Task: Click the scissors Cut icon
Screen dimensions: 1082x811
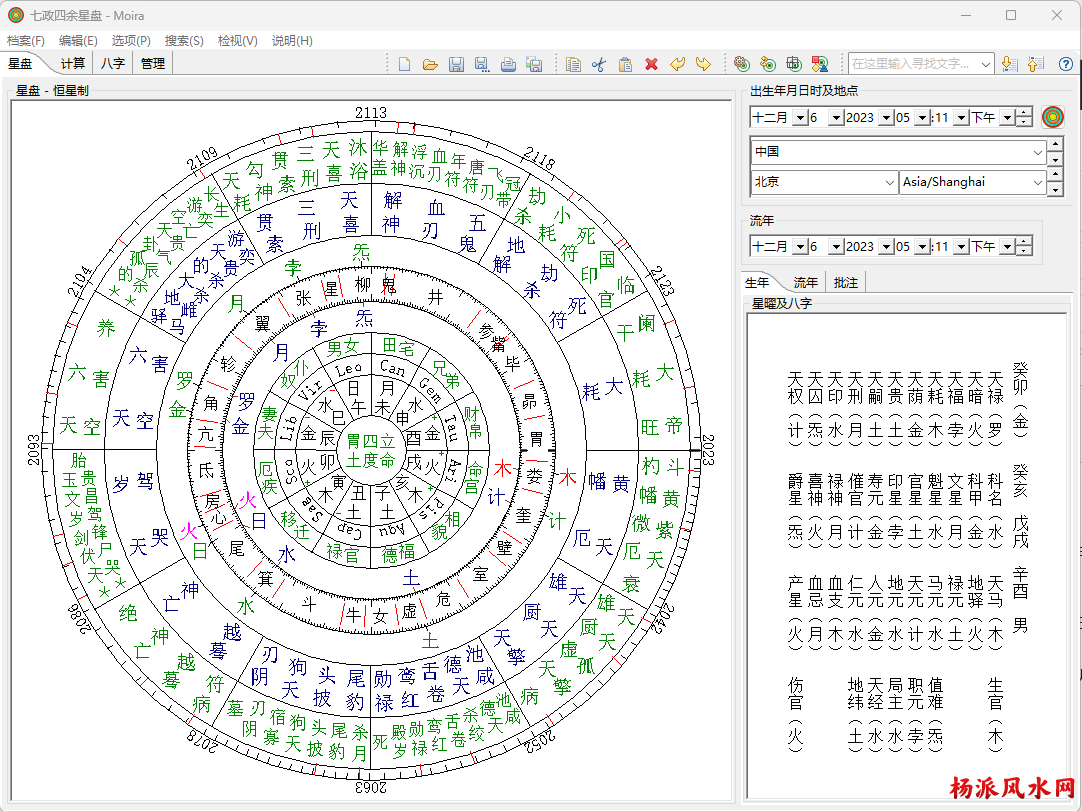Action: (599, 64)
